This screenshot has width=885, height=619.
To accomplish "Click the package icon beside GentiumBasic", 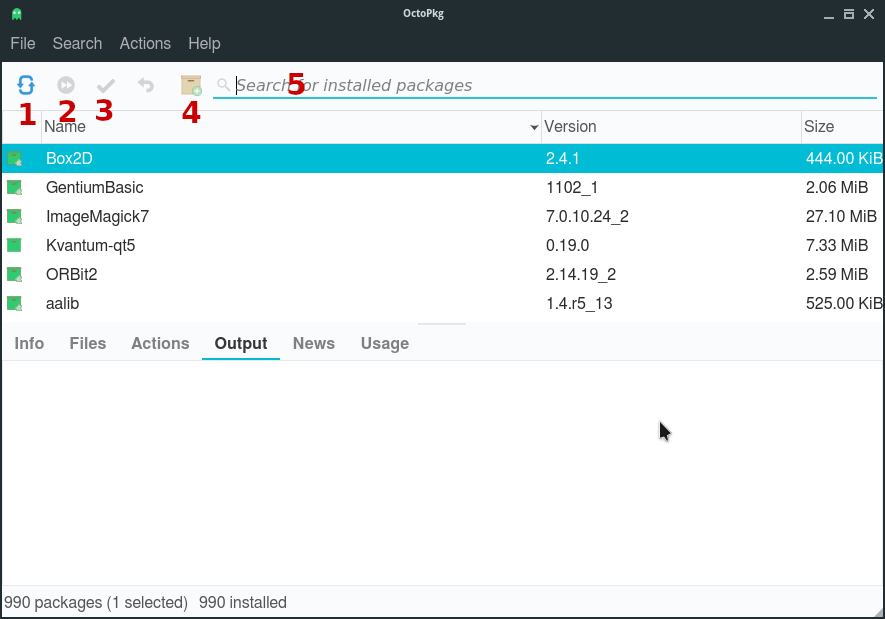I will coord(15,187).
